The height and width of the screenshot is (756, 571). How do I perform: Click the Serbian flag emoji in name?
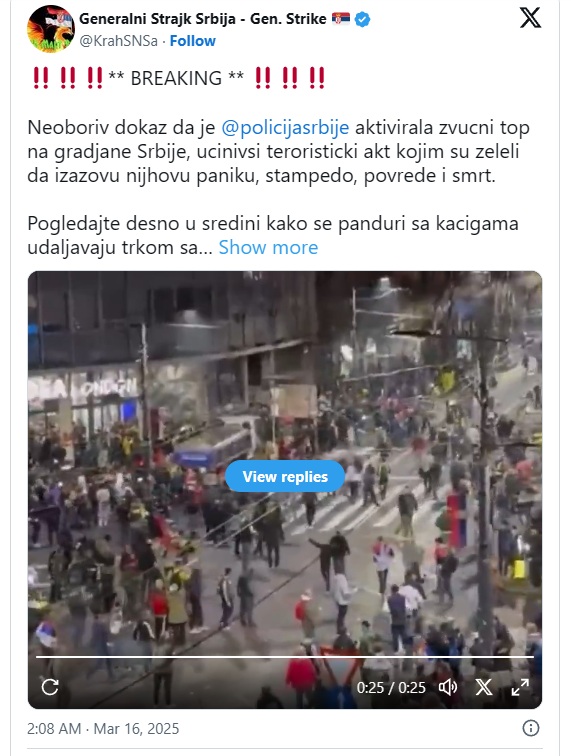point(340,19)
